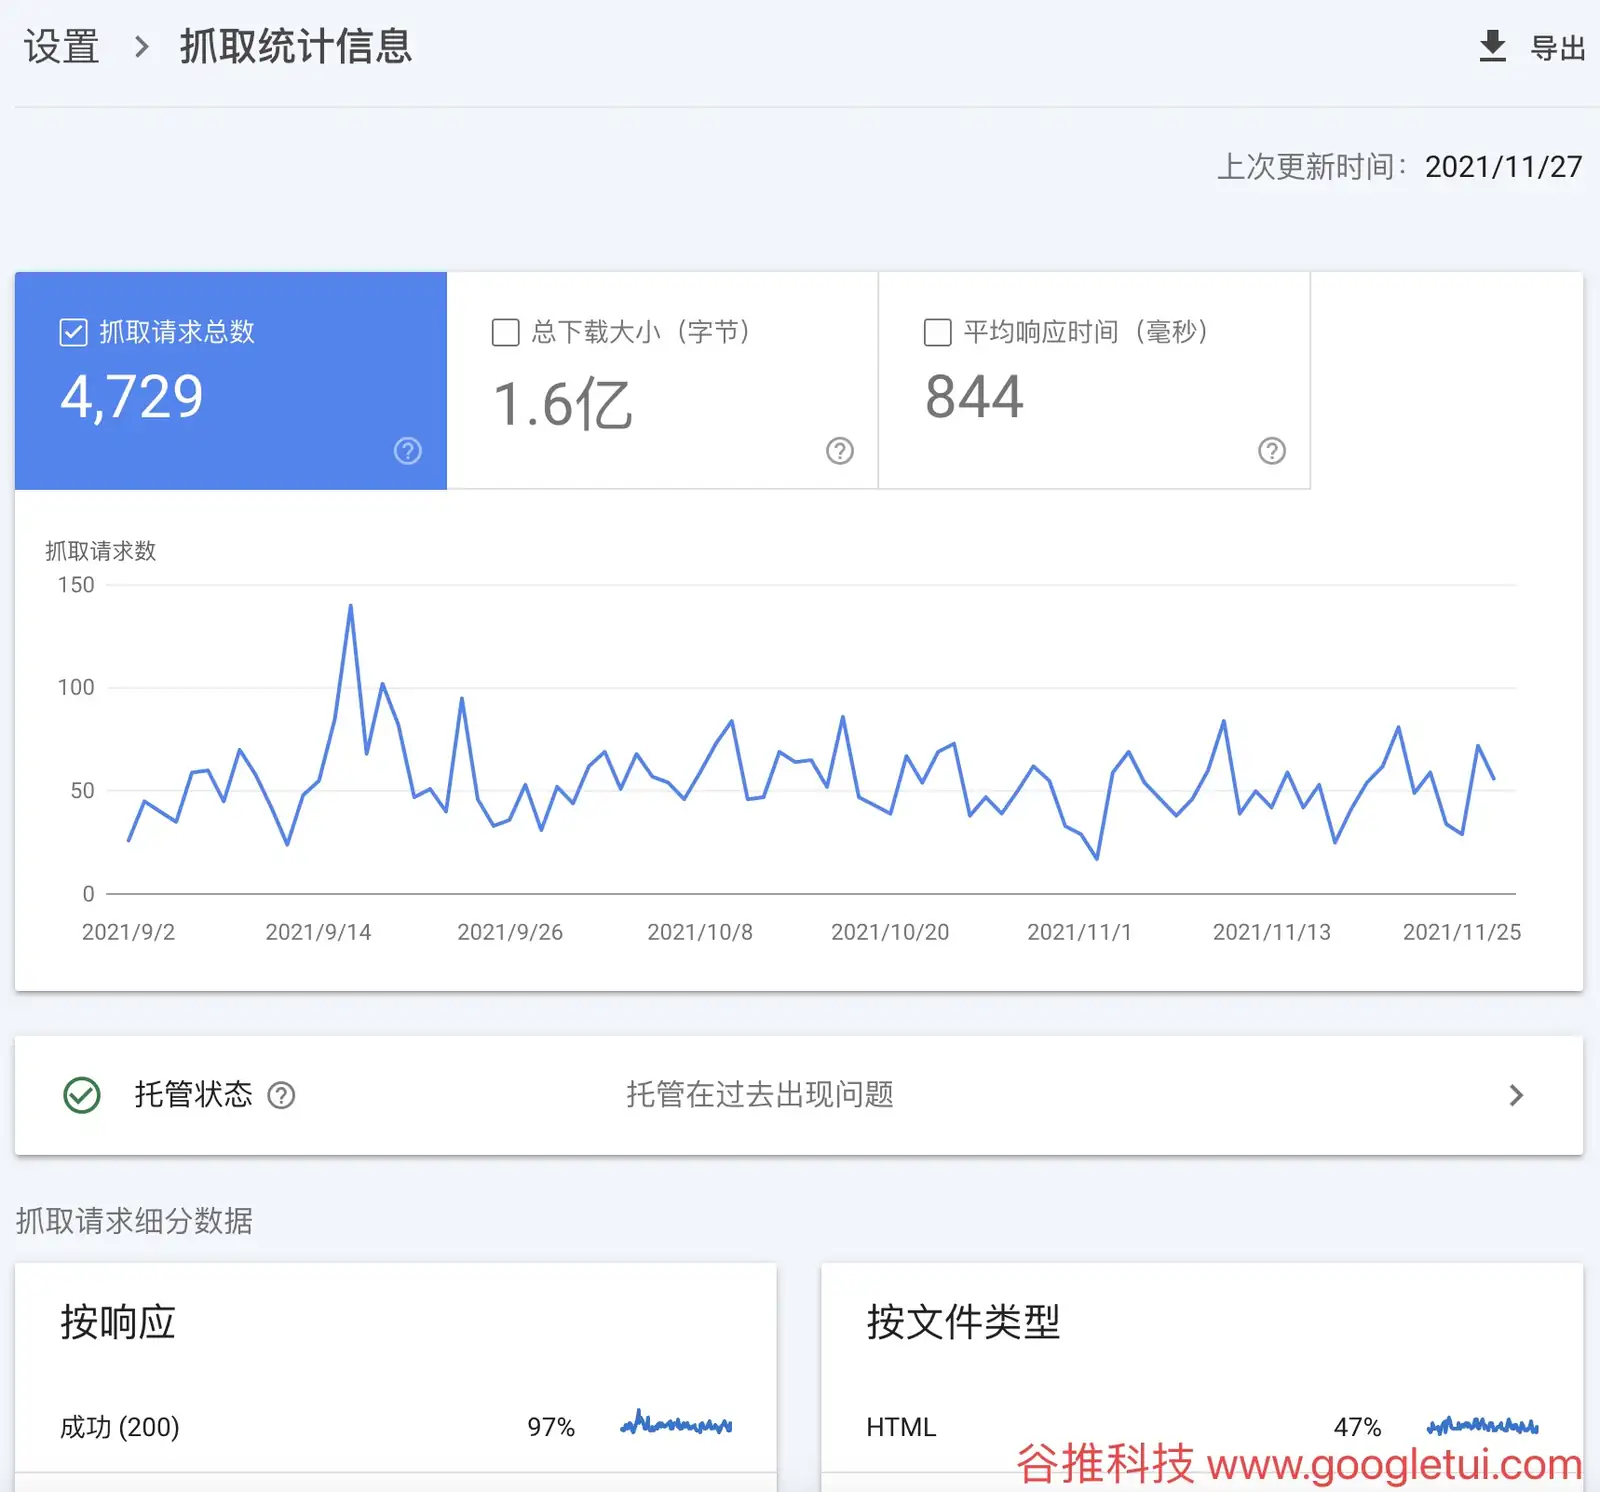This screenshot has width=1600, height=1492.
Task: Click the 按响应 section heading
Action: point(118,1322)
